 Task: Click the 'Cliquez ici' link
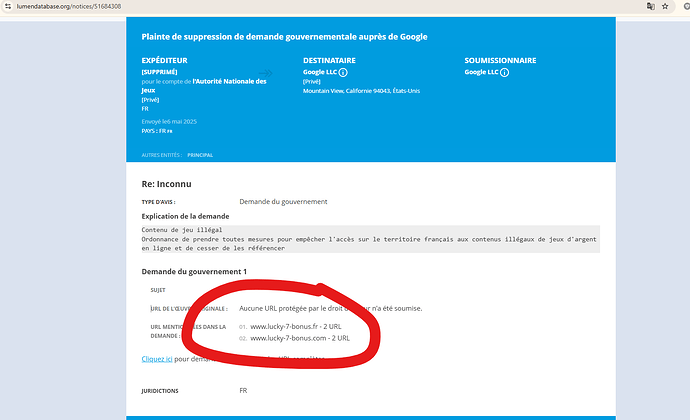(157, 359)
